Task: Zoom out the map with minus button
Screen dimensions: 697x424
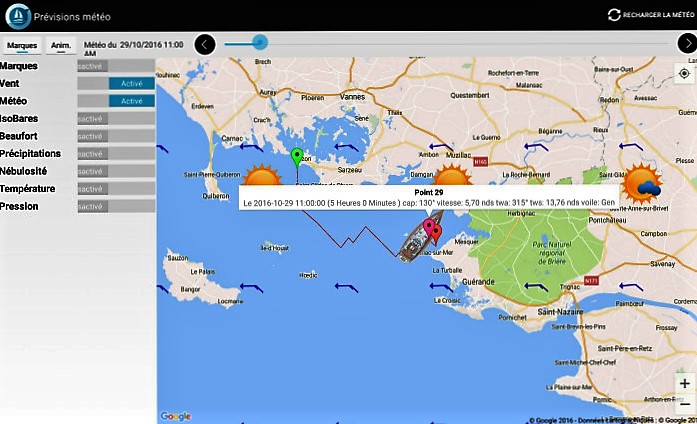Action: pyautogui.click(x=685, y=404)
